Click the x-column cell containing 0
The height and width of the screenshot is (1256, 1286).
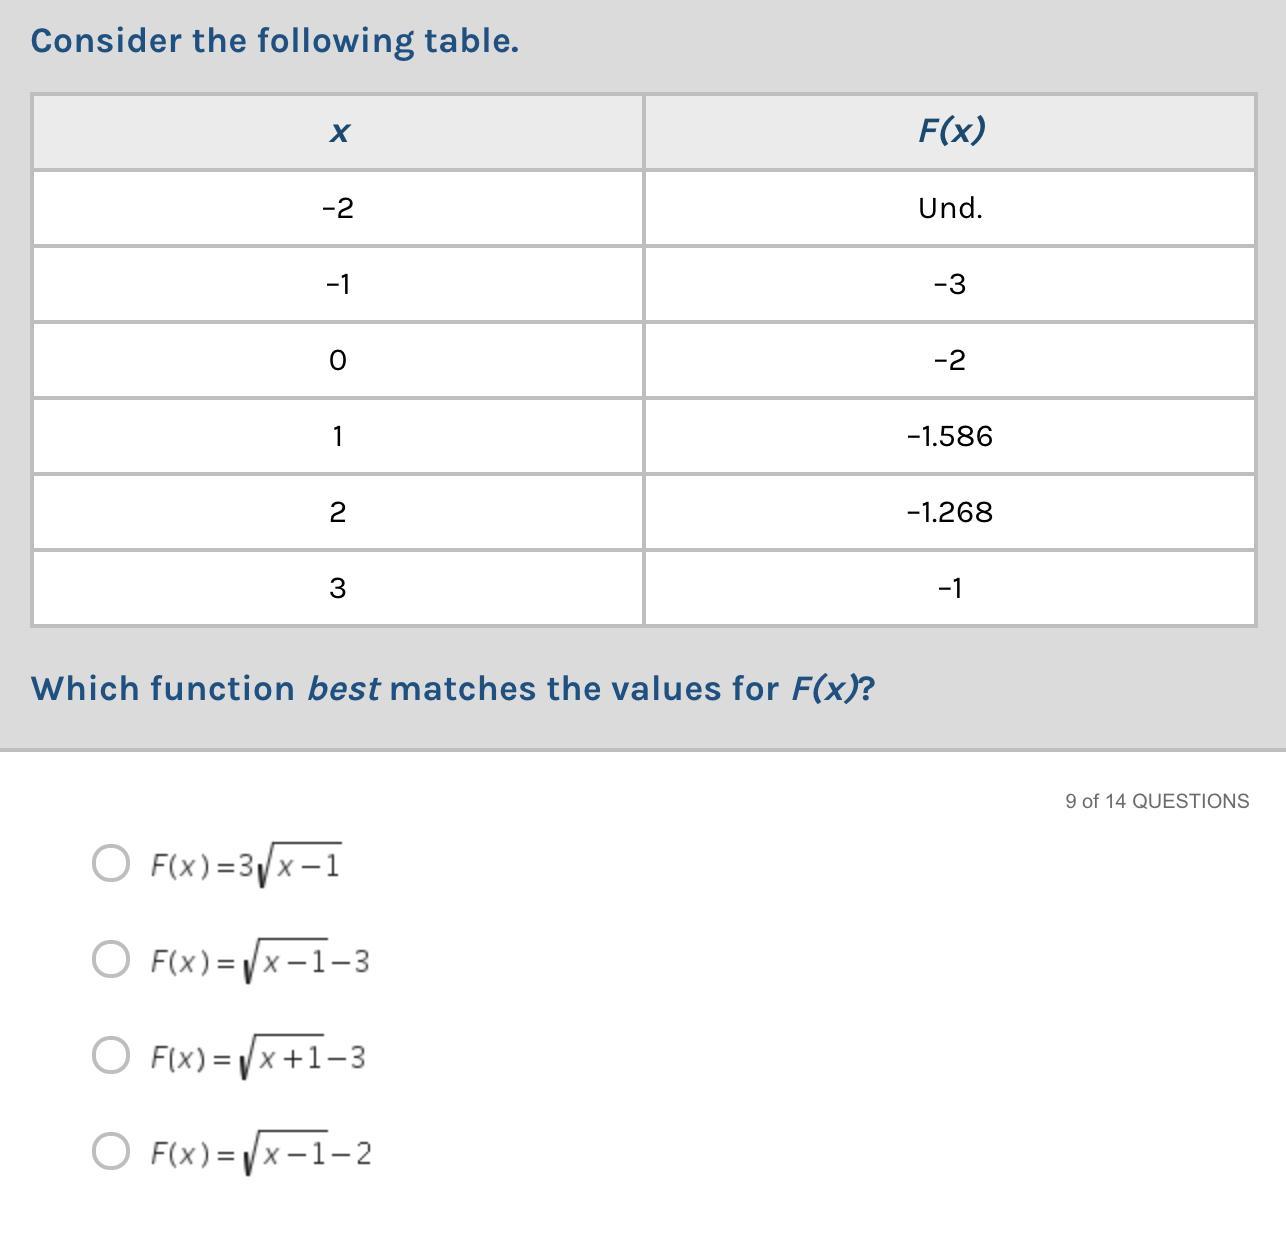(338, 360)
